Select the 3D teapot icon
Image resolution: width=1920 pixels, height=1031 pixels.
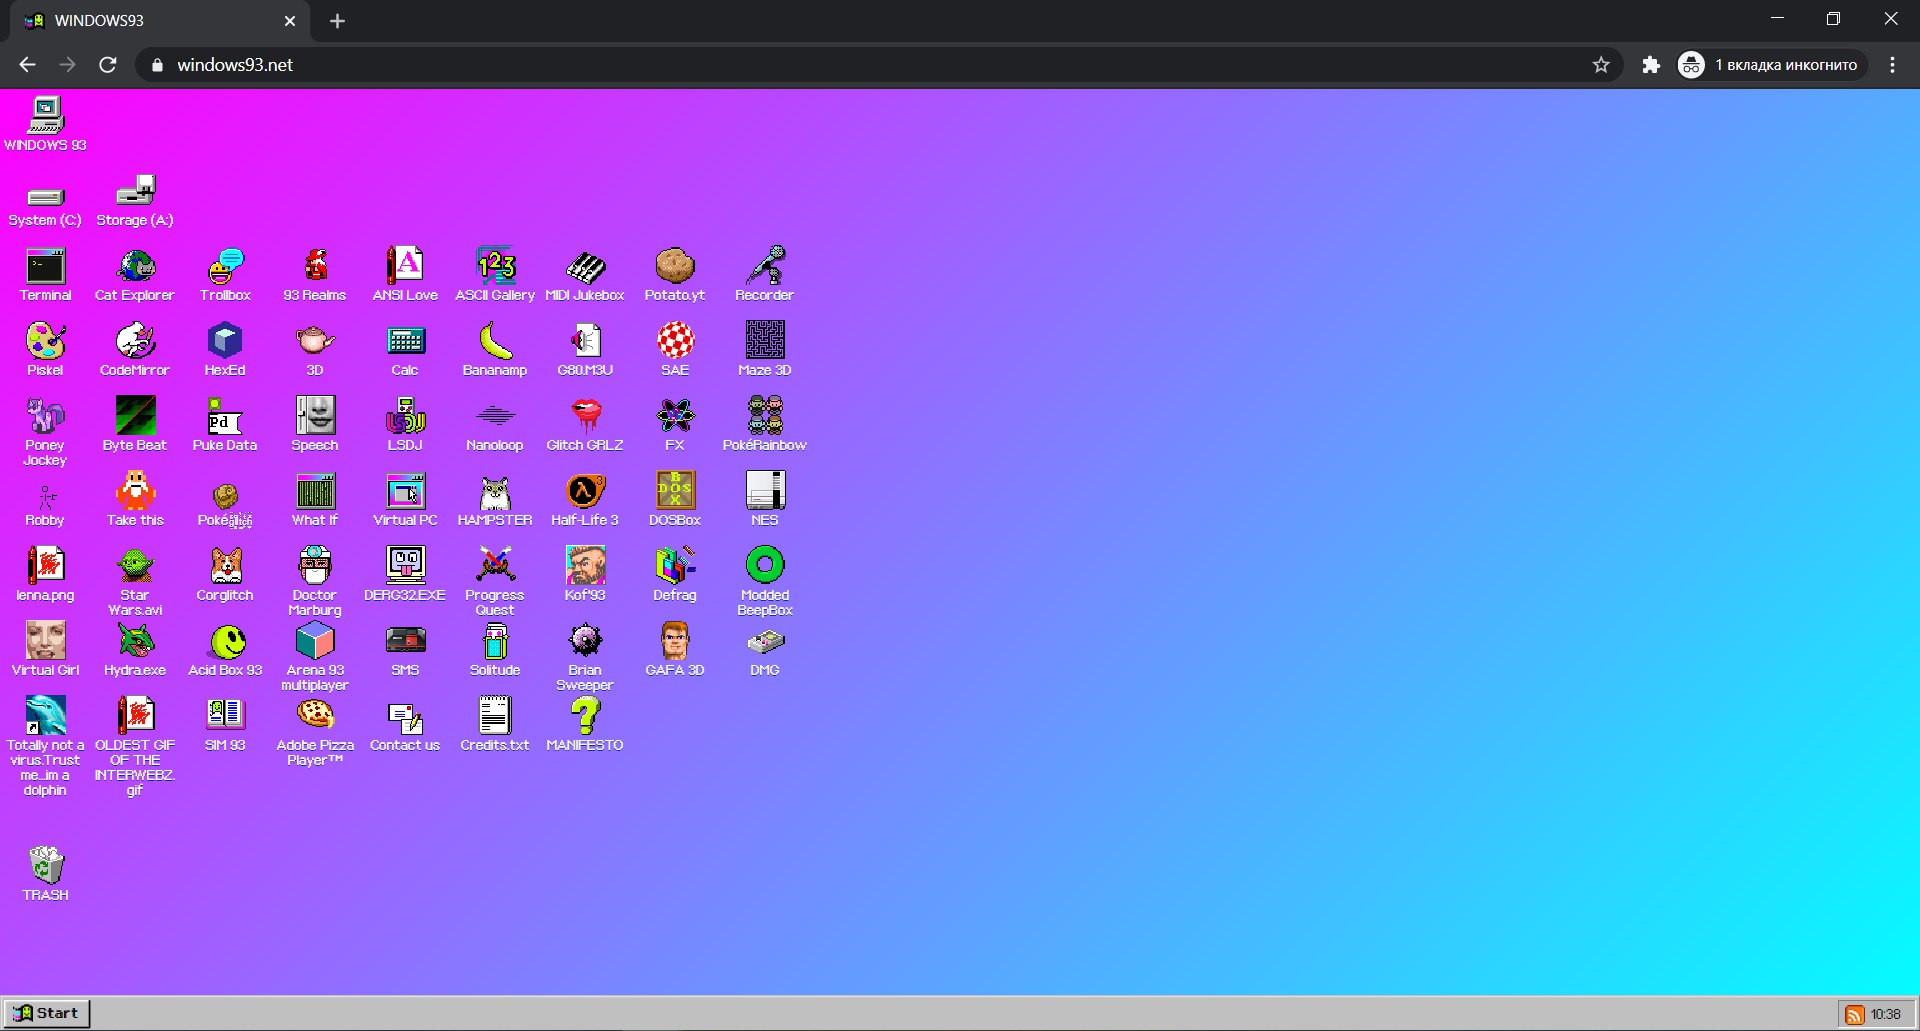315,349
